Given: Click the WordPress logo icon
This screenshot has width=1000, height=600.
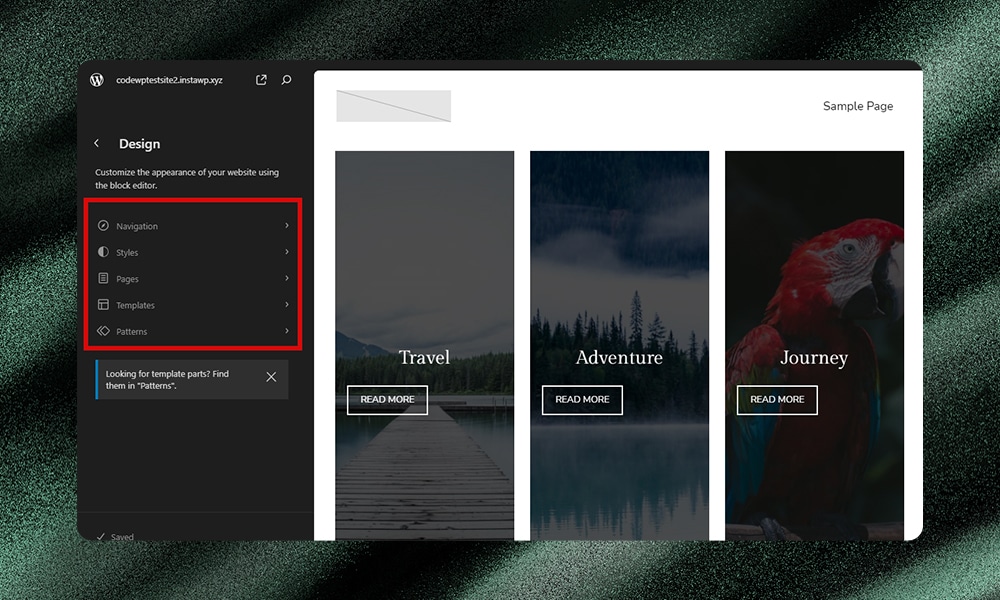Looking at the screenshot, I should 96,80.
